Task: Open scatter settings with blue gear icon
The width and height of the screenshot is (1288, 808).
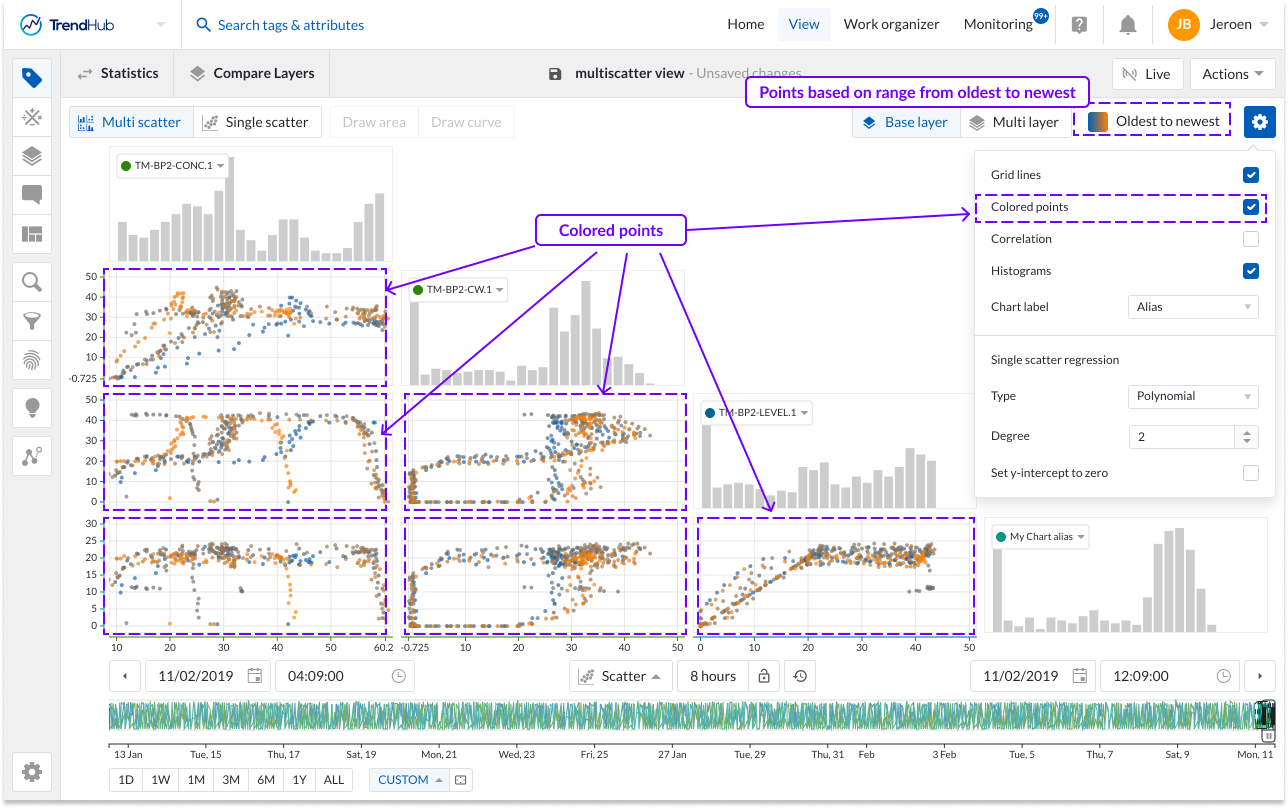Action: pos(1259,122)
